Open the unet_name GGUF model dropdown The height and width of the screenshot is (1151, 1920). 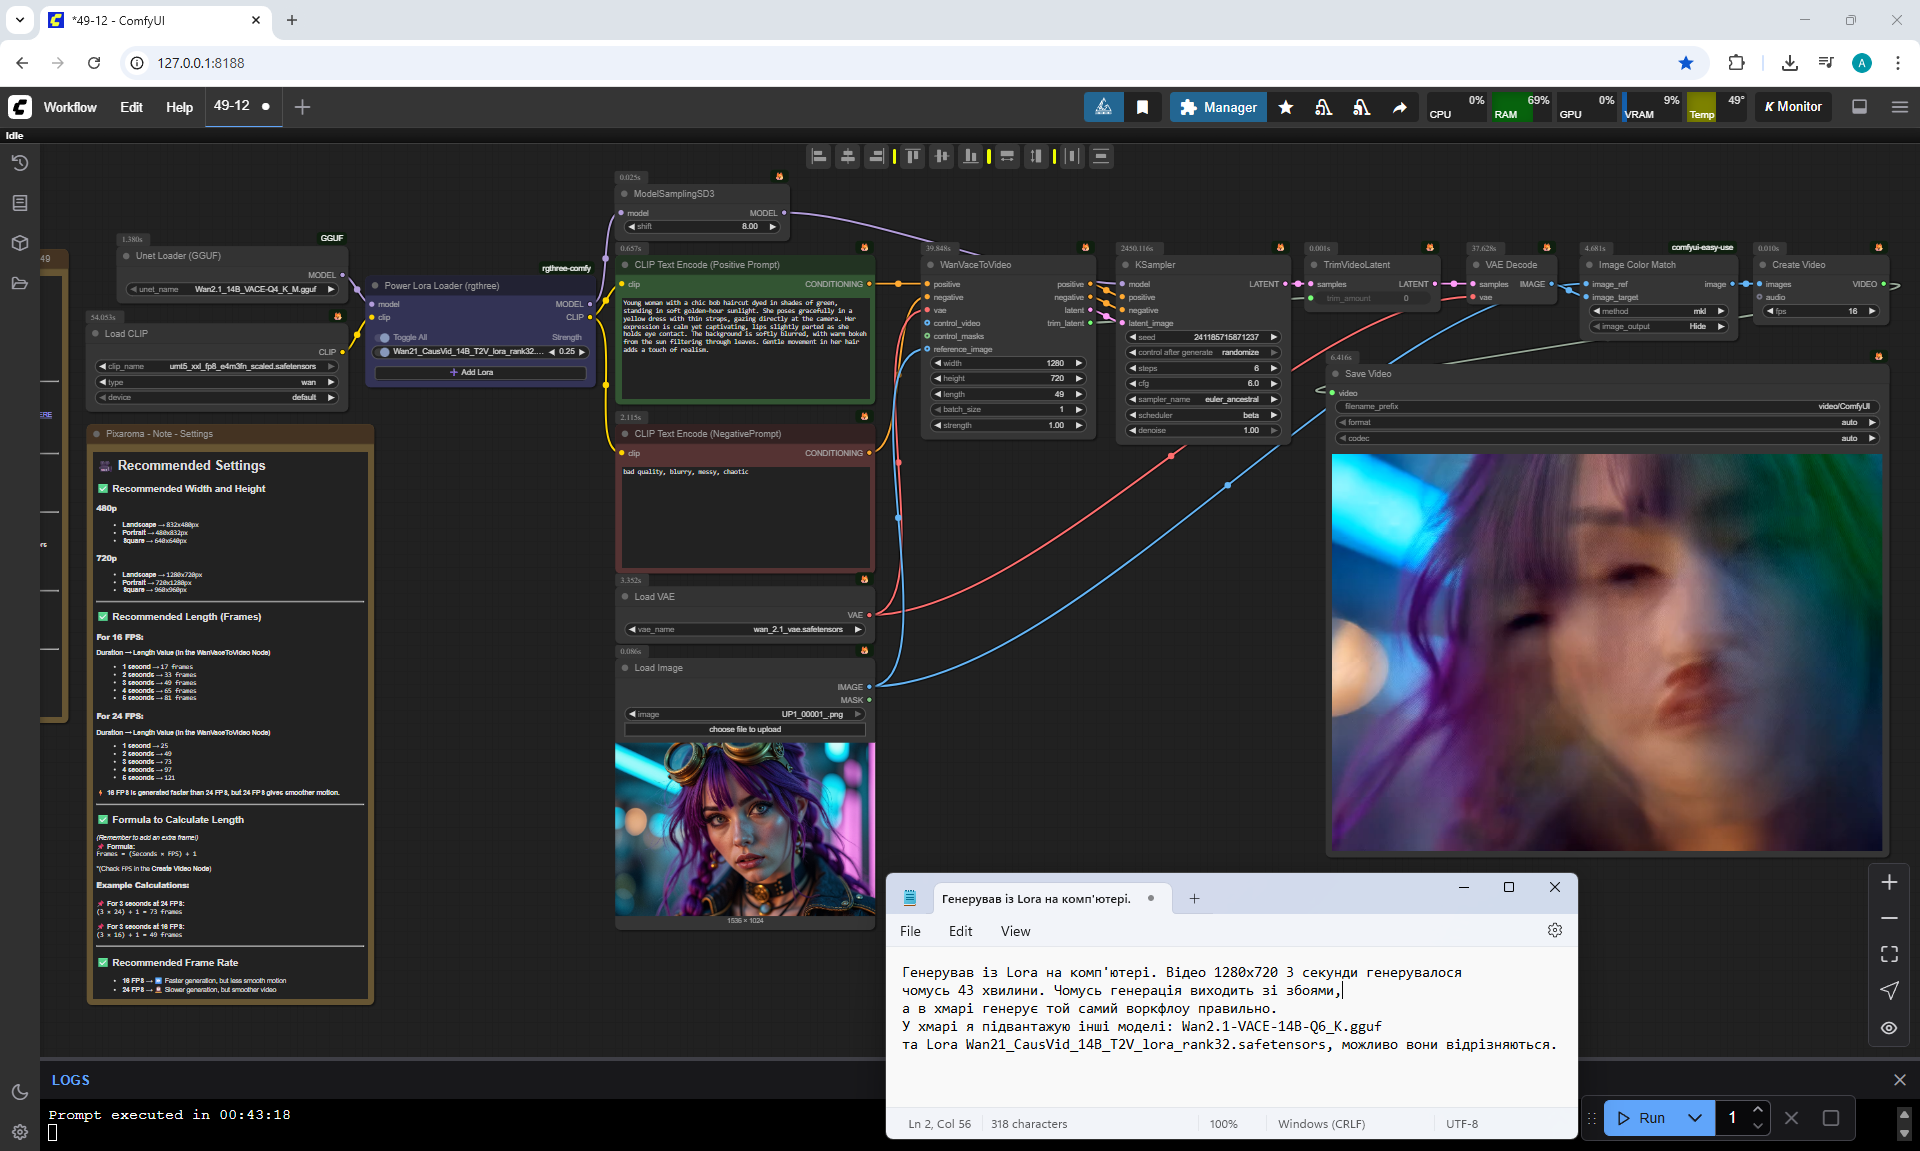(x=233, y=289)
